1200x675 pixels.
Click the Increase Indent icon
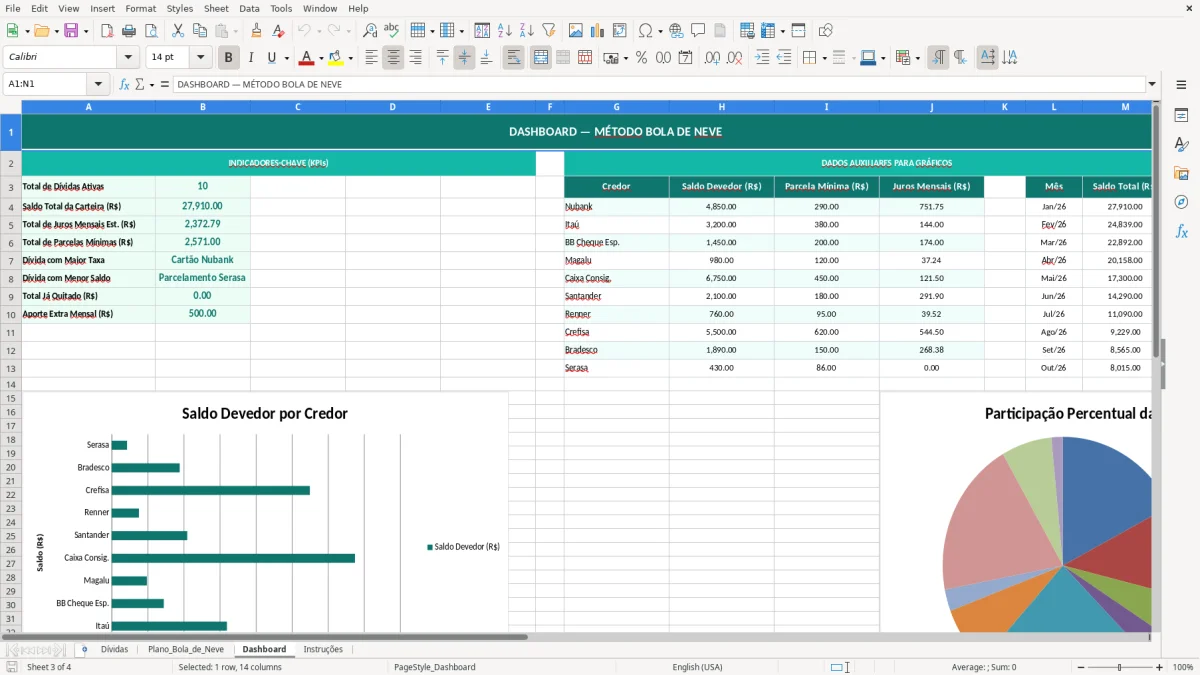coord(762,58)
